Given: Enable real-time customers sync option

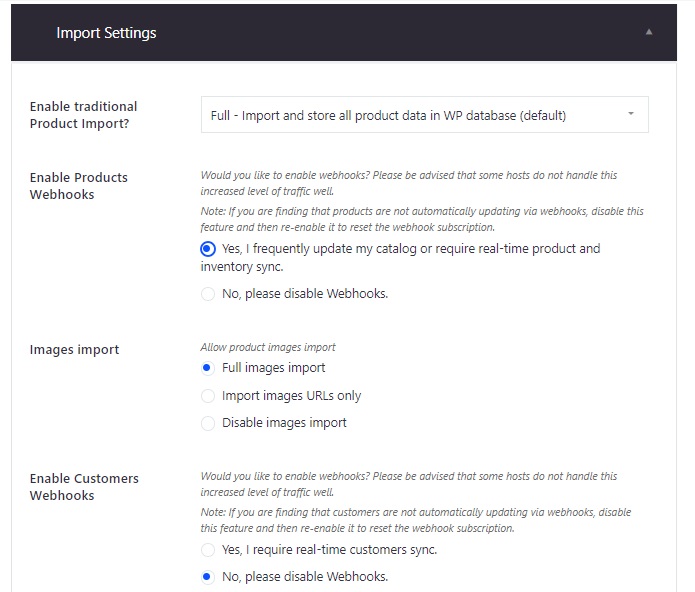Looking at the screenshot, I should [x=208, y=550].
